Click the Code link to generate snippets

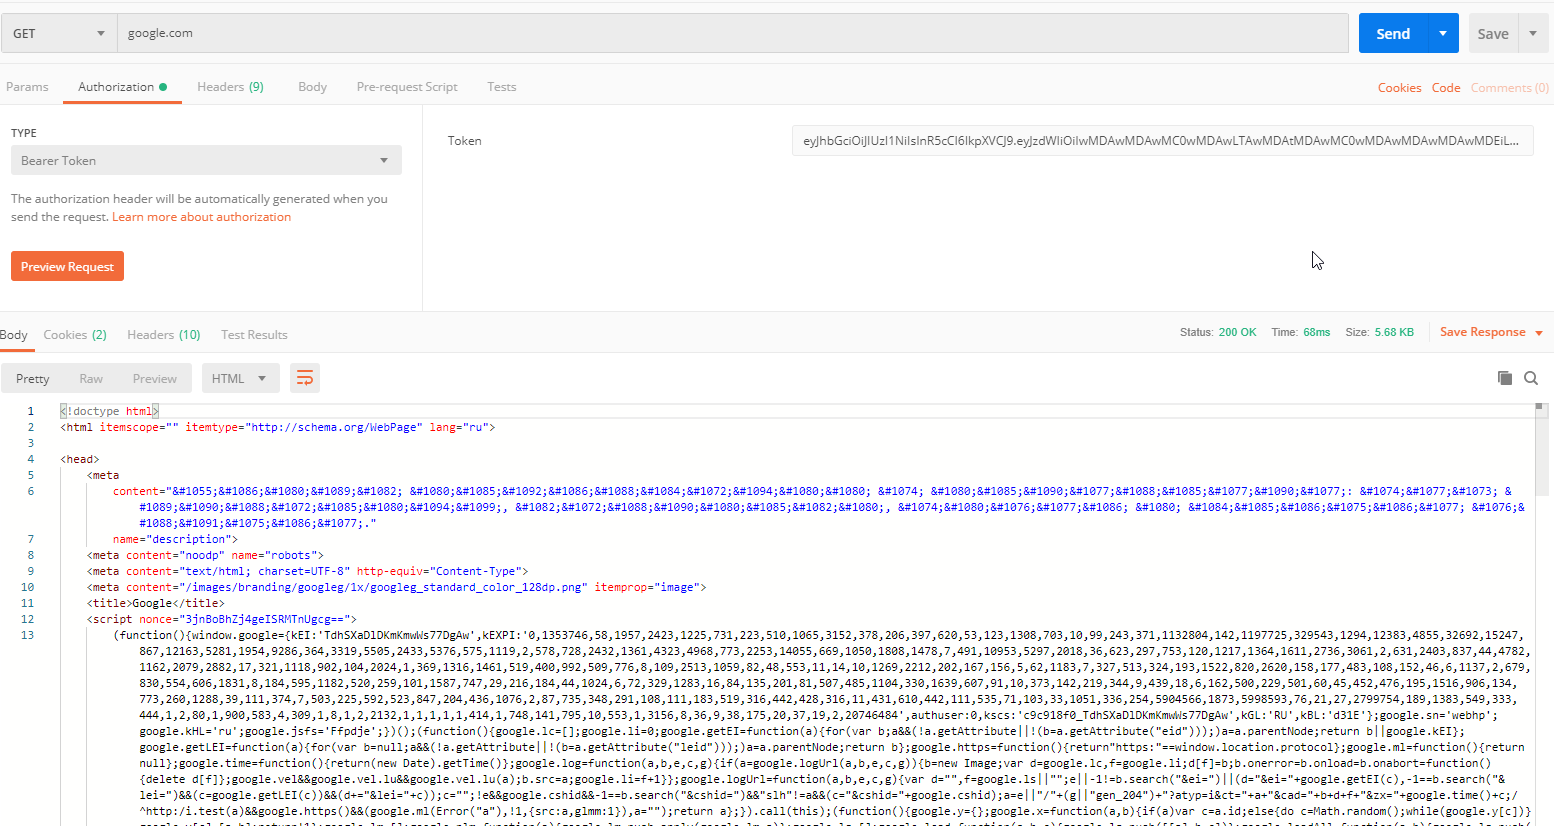(1446, 87)
